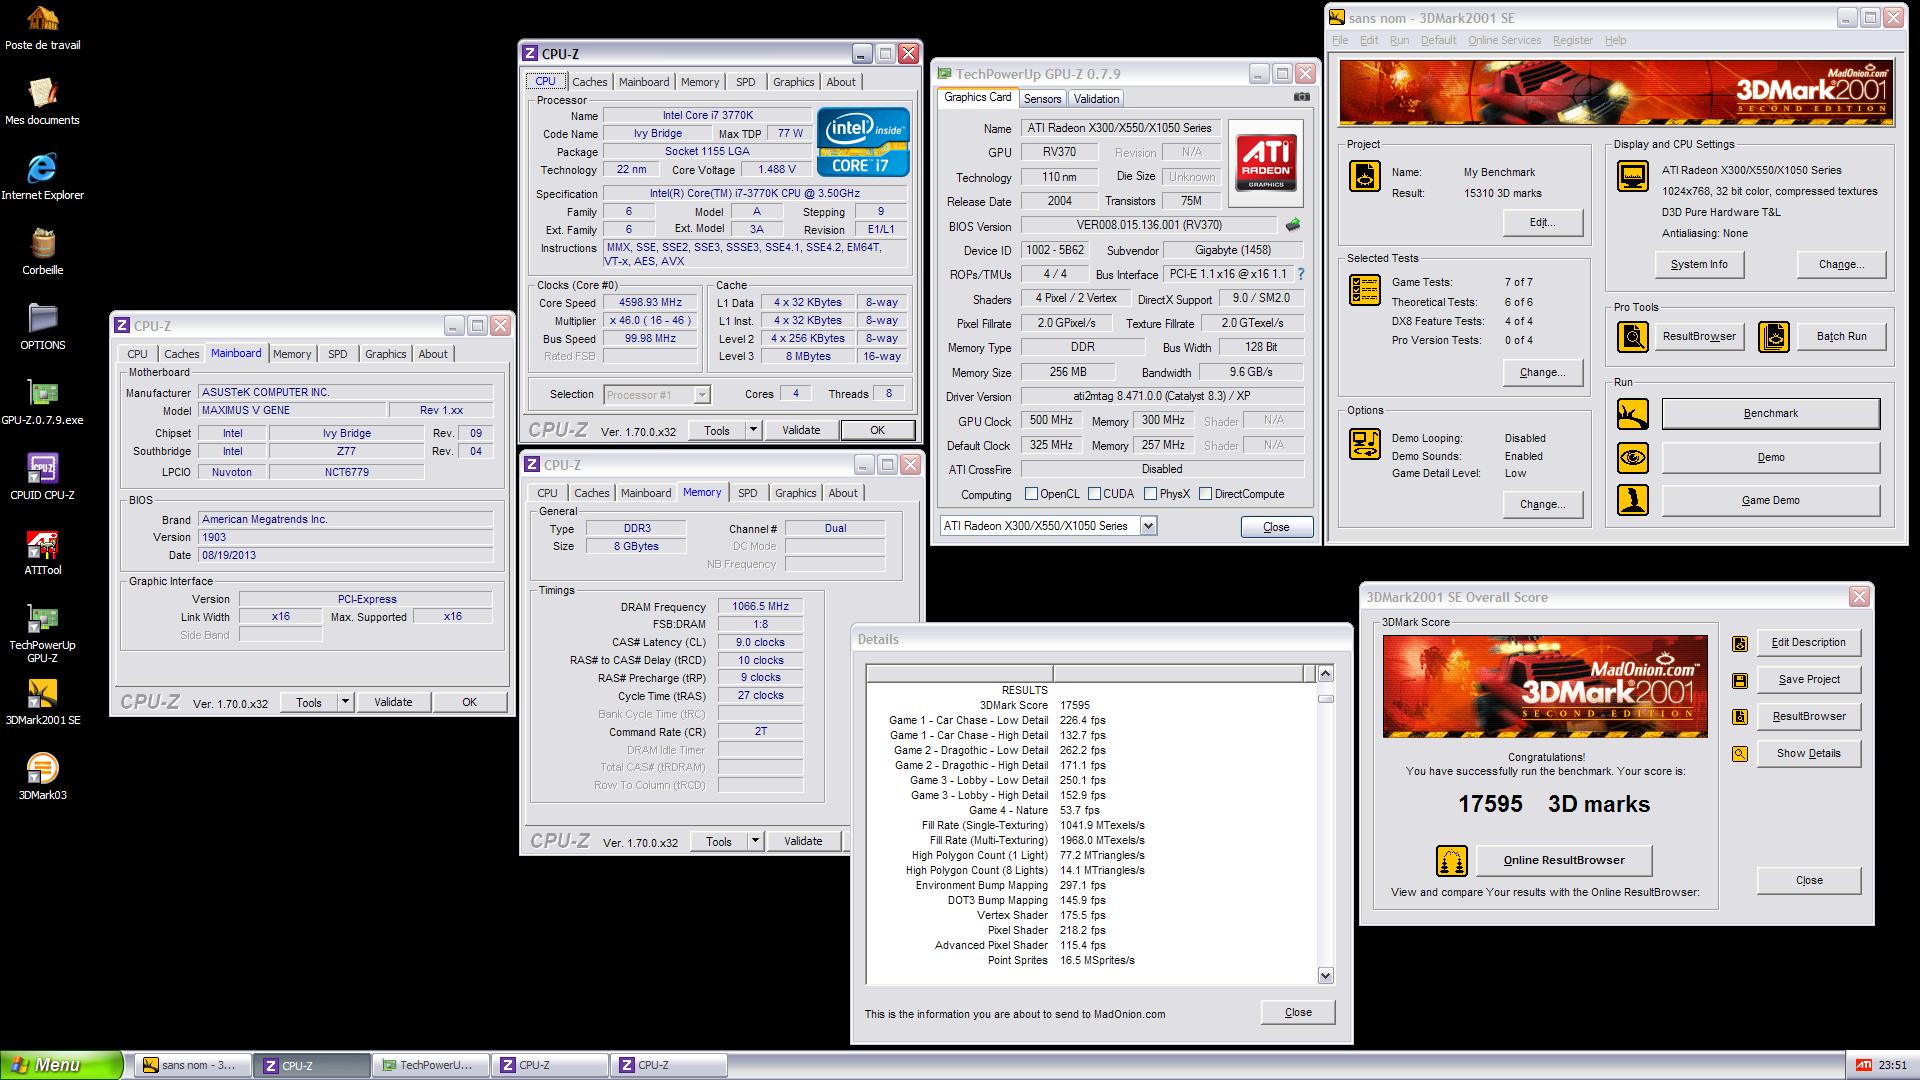This screenshot has height=1080, width=1920.
Task: Open Graphics tab in CPU-Z Memory window
Action: (795, 493)
